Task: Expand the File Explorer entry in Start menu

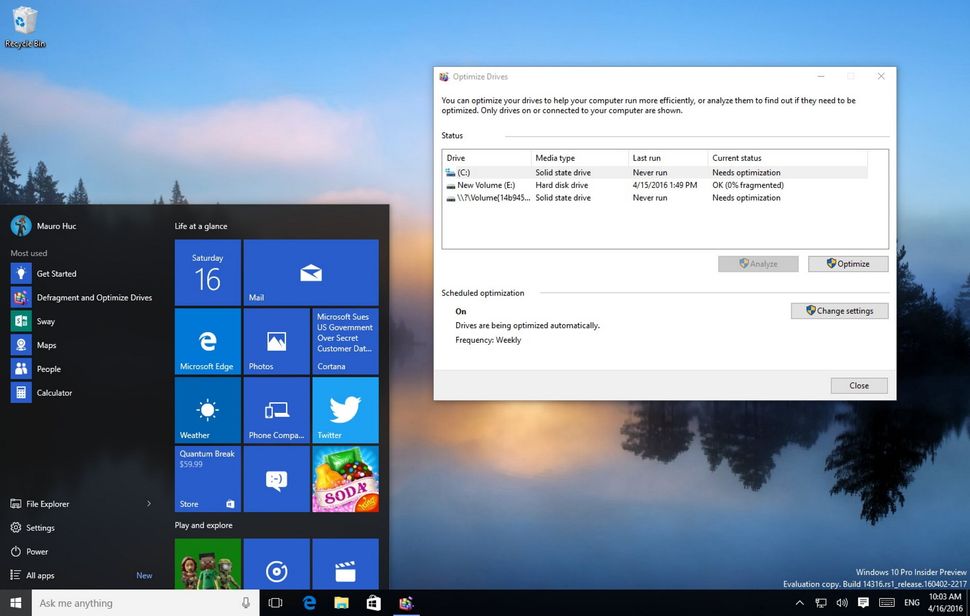Action: click(150, 504)
